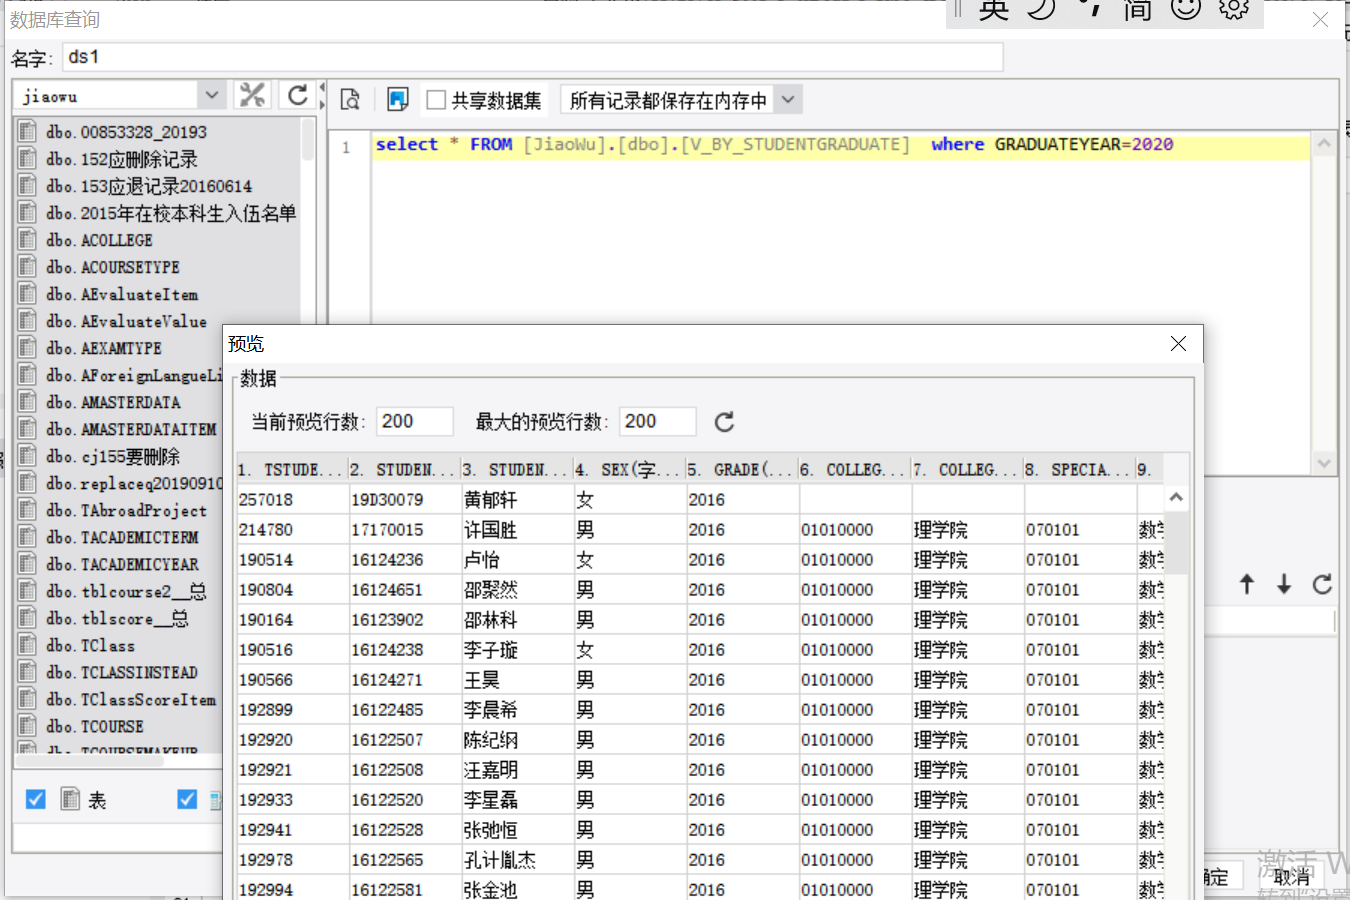The width and height of the screenshot is (1350, 900).
Task: Click the SQL editor scroll down arrow
Action: (1324, 463)
